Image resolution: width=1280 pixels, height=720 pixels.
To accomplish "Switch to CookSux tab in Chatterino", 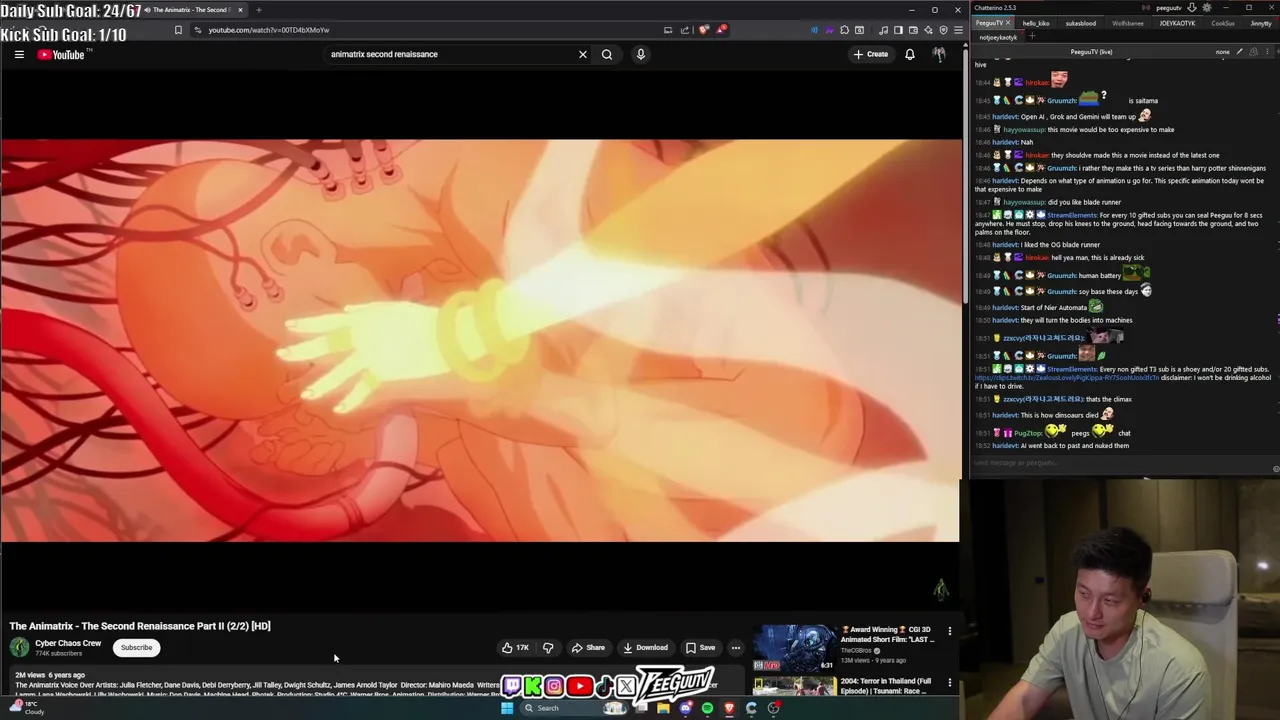I will 1223,23.
